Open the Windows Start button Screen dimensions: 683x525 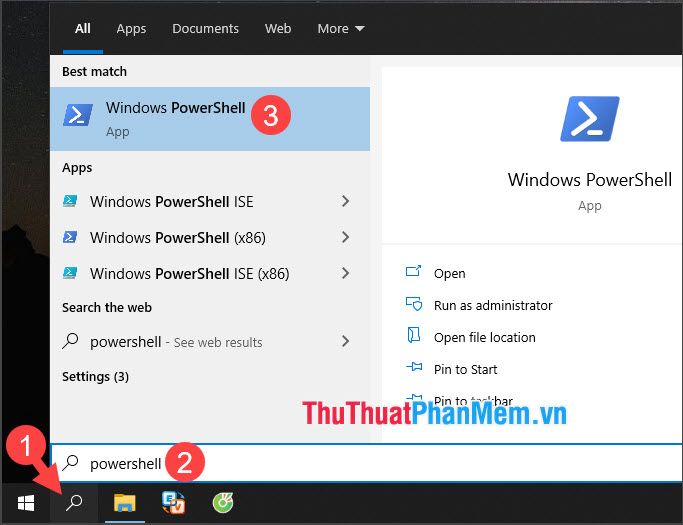(26, 503)
